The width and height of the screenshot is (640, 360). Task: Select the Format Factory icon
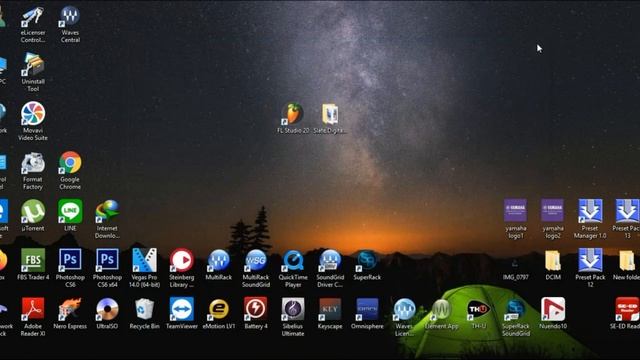coord(33,163)
